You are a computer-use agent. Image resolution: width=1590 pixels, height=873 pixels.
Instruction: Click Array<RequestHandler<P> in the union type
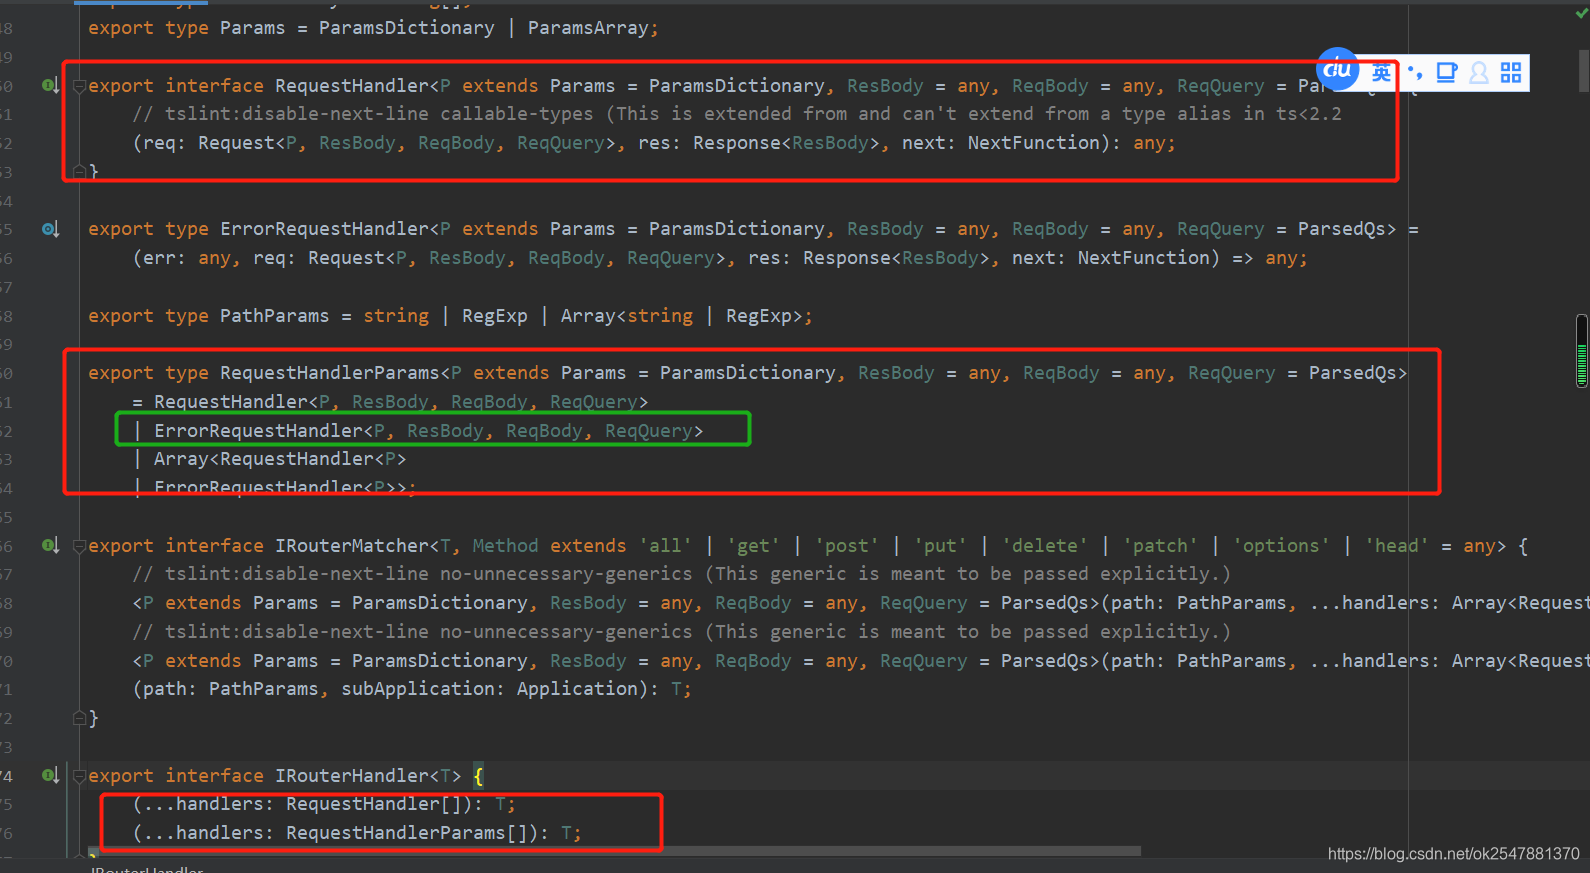click(x=280, y=459)
